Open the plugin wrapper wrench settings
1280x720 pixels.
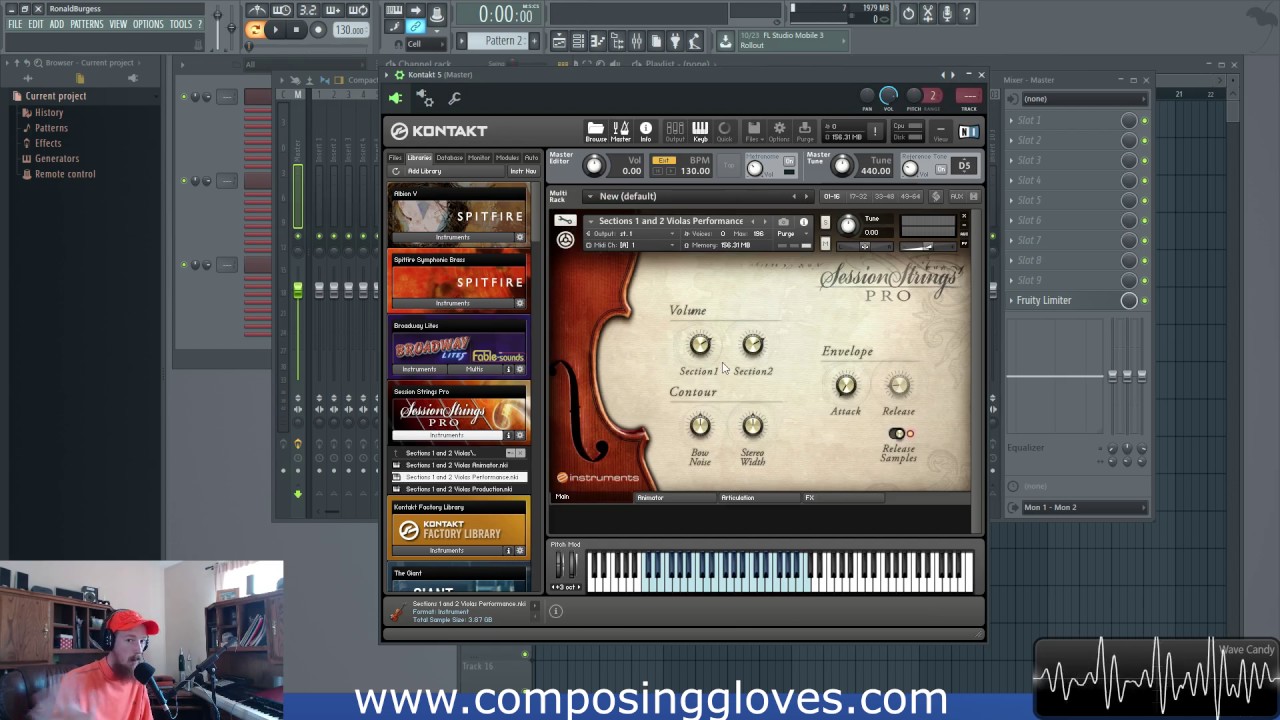[x=455, y=98]
